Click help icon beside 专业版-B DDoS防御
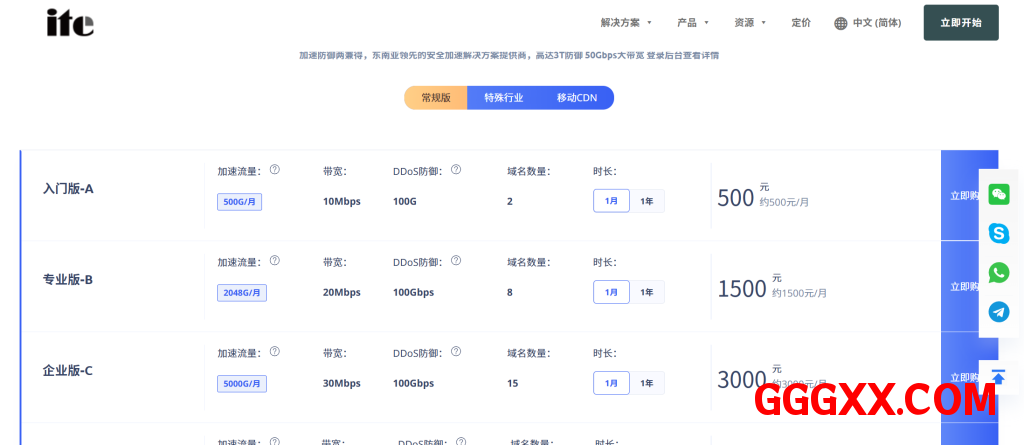1024x445 pixels. pyautogui.click(x=456, y=261)
